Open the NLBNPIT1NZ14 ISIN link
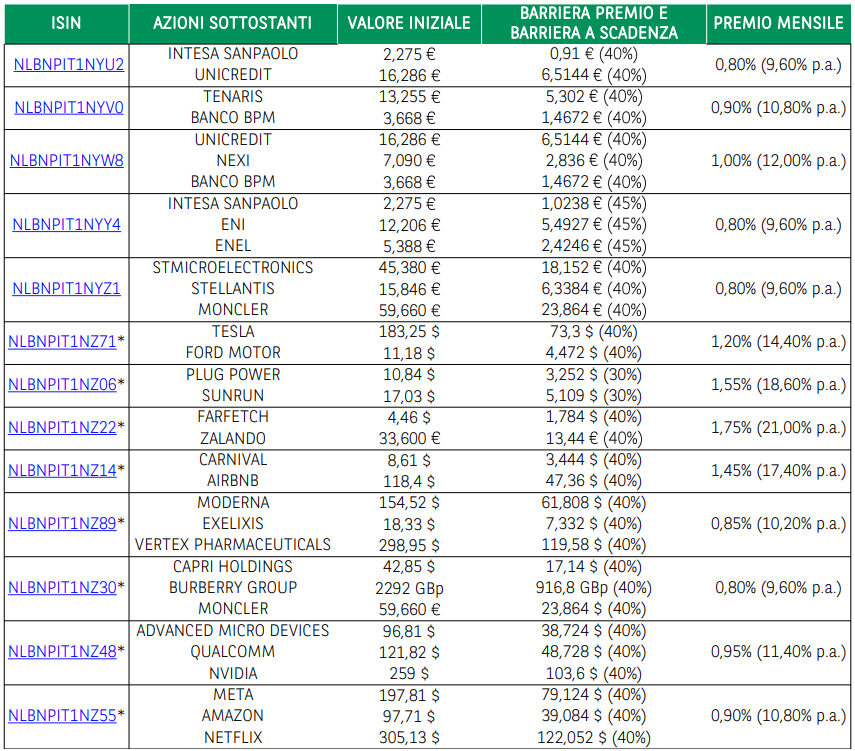The image size is (855, 751). (x=62, y=470)
